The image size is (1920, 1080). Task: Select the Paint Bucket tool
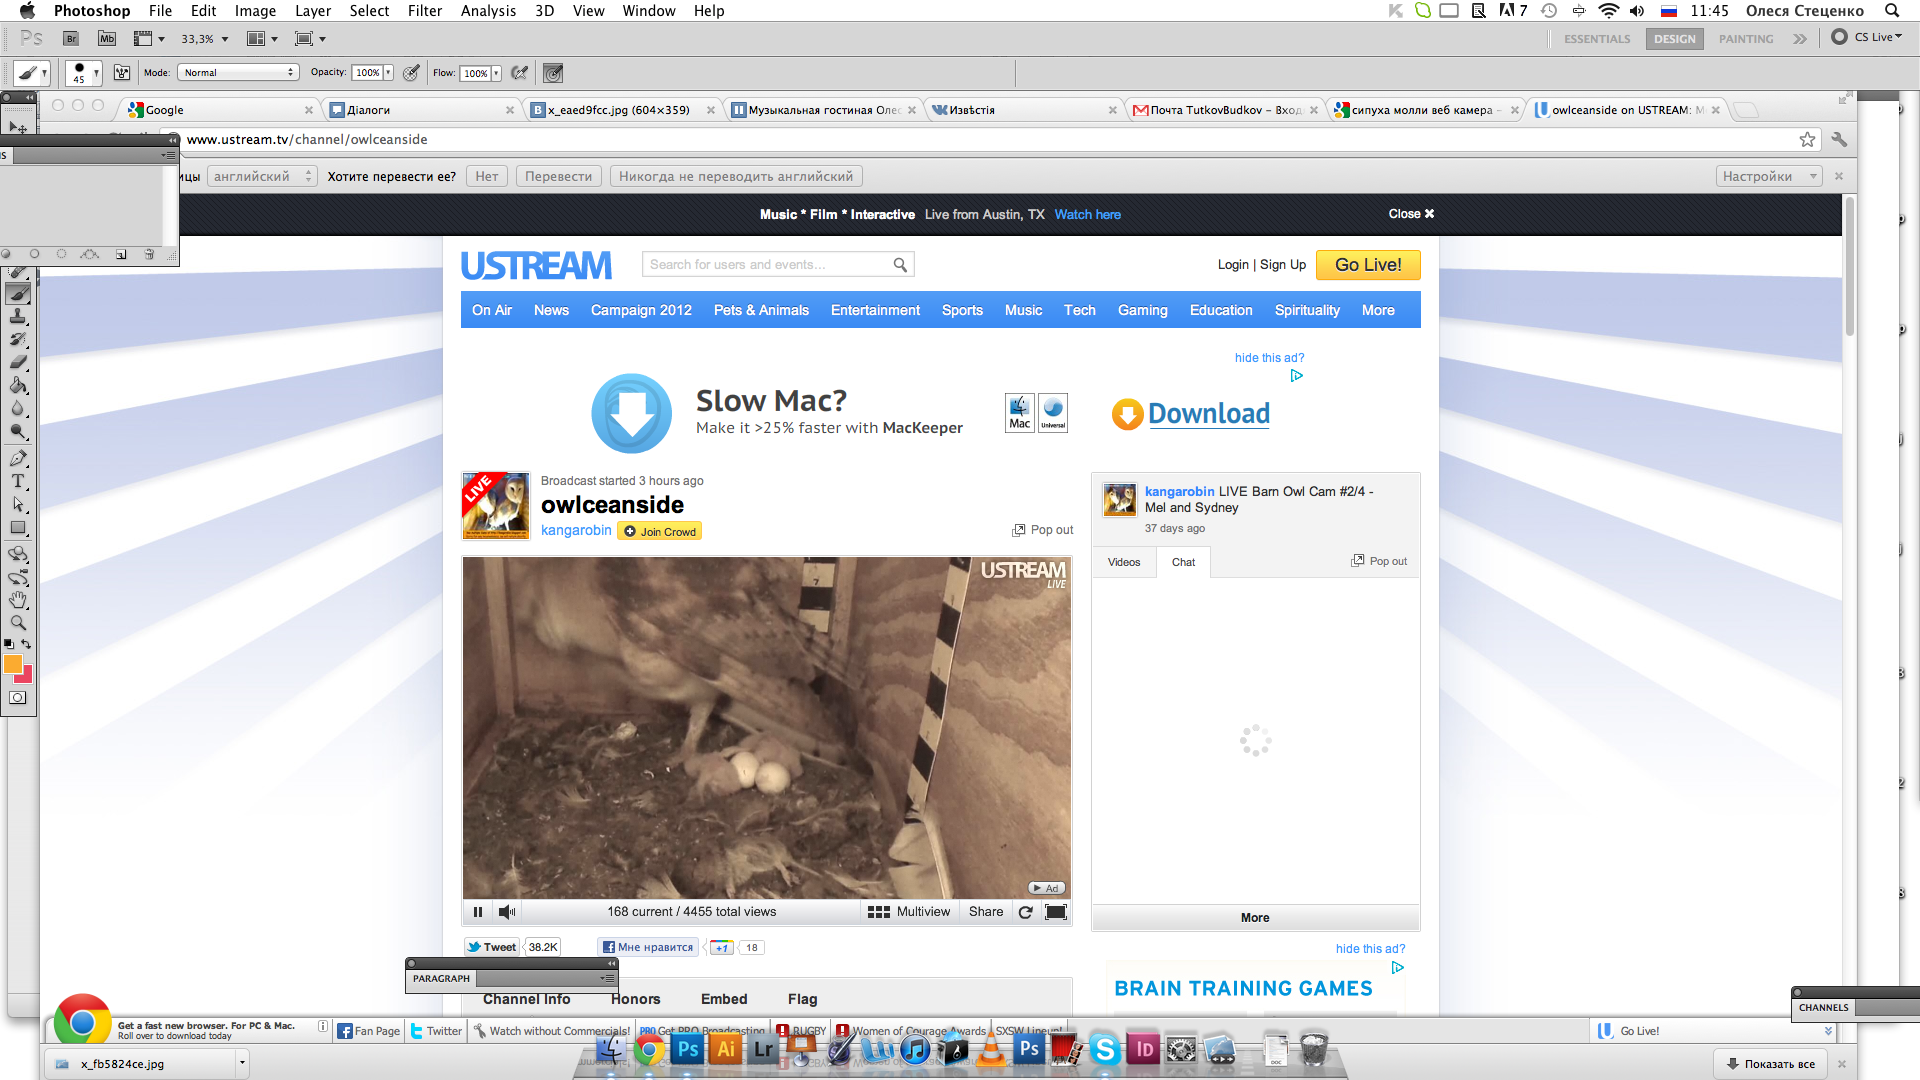pyautogui.click(x=18, y=385)
